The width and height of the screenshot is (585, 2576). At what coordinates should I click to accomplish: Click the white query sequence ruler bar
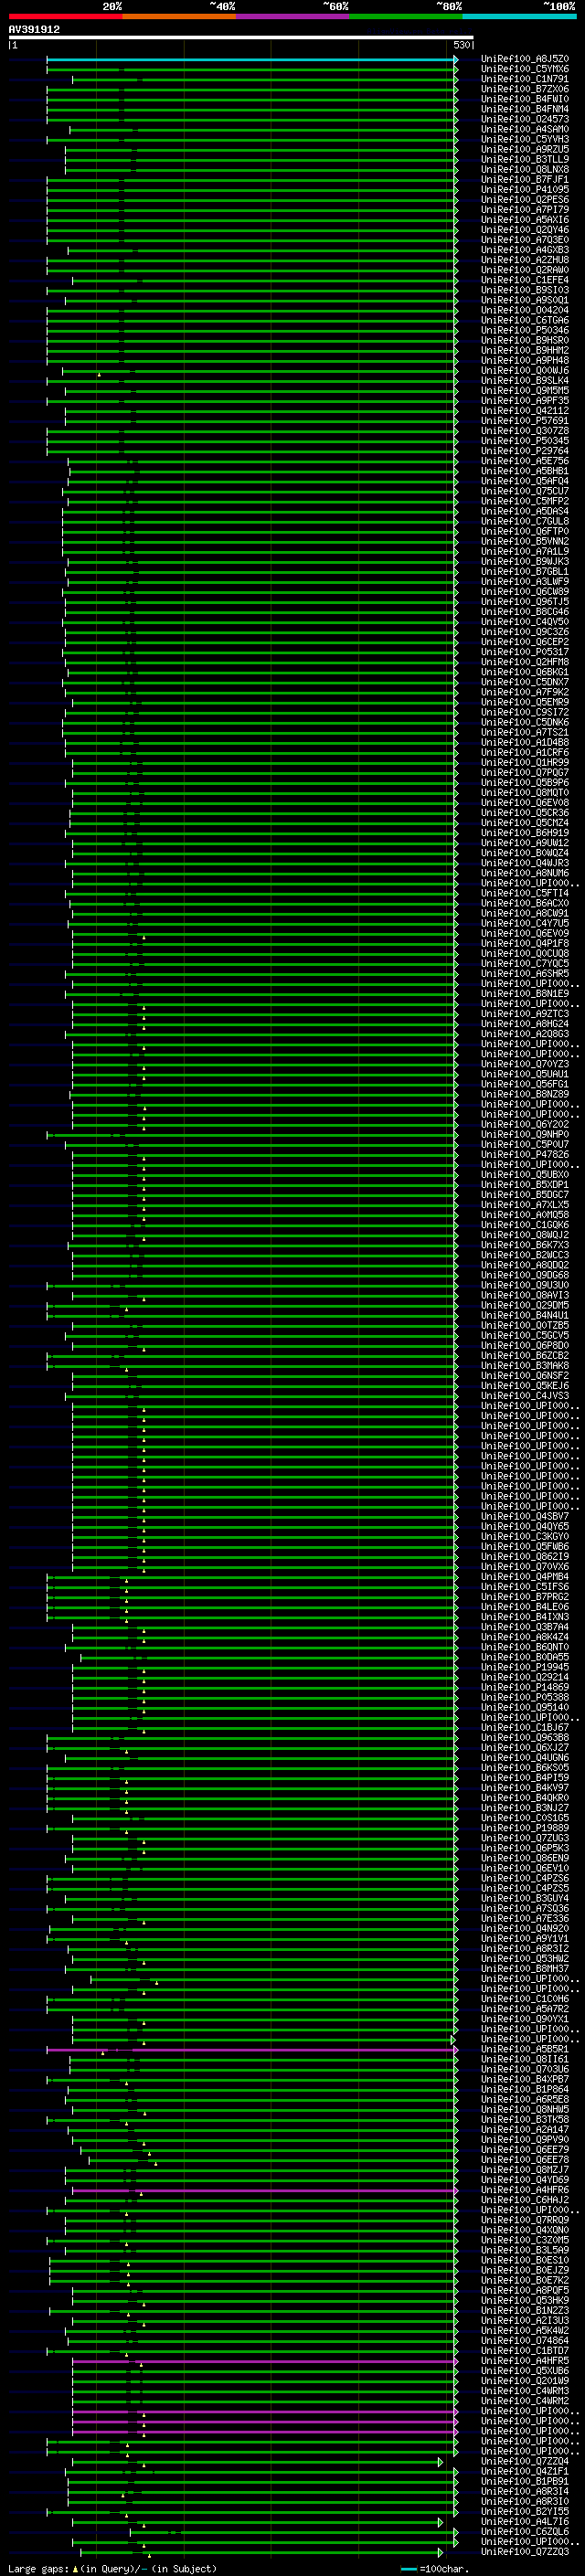click(x=241, y=38)
